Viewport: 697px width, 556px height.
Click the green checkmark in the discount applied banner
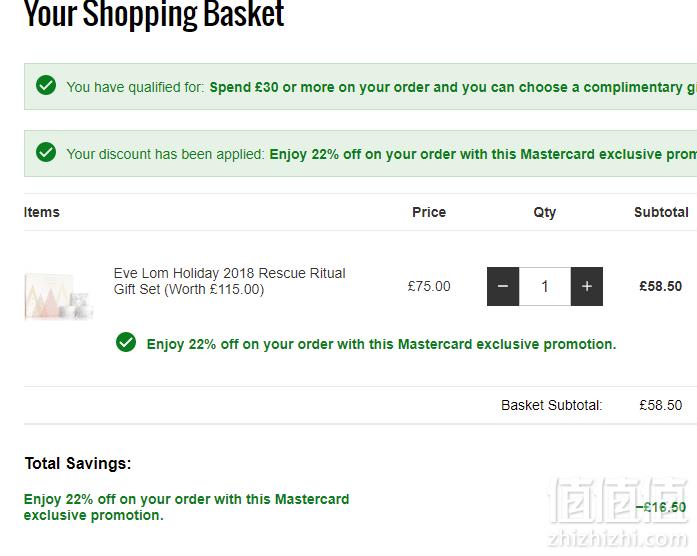(x=46, y=152)
